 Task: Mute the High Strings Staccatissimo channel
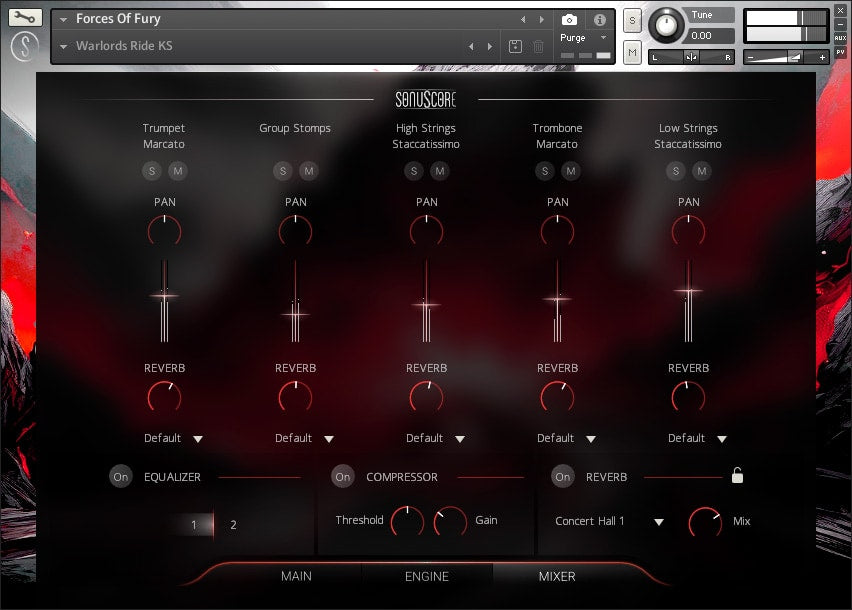440,171
